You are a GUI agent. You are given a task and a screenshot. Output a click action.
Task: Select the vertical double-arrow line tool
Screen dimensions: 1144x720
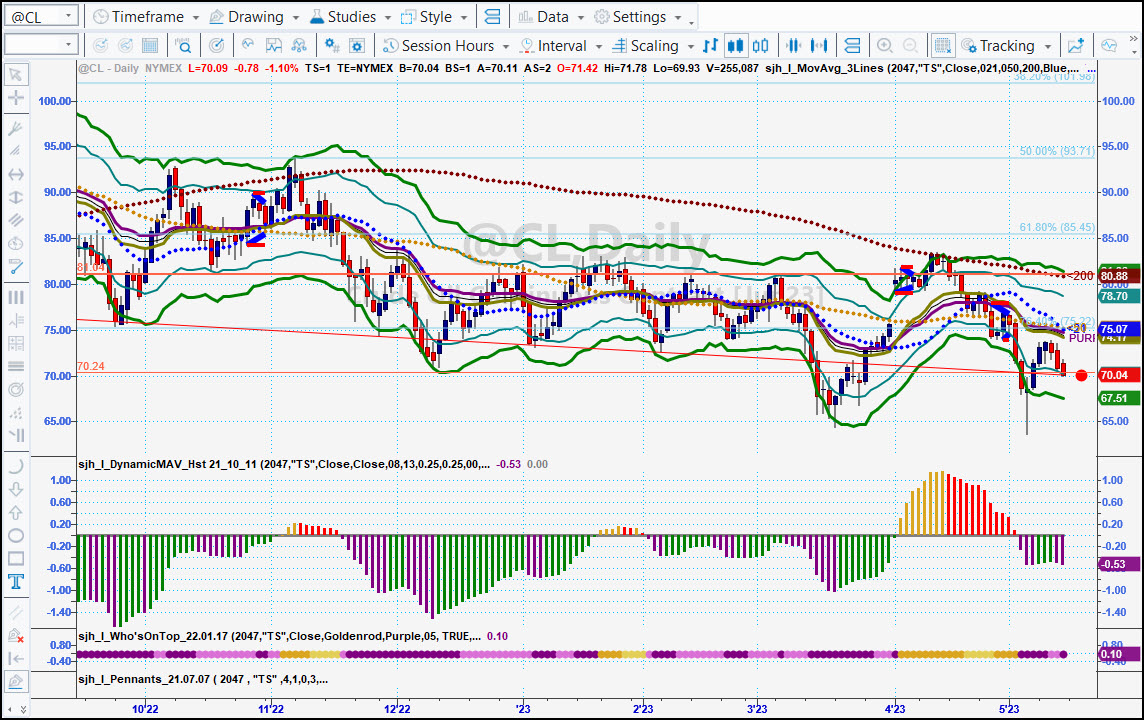[x=16, y=197]
